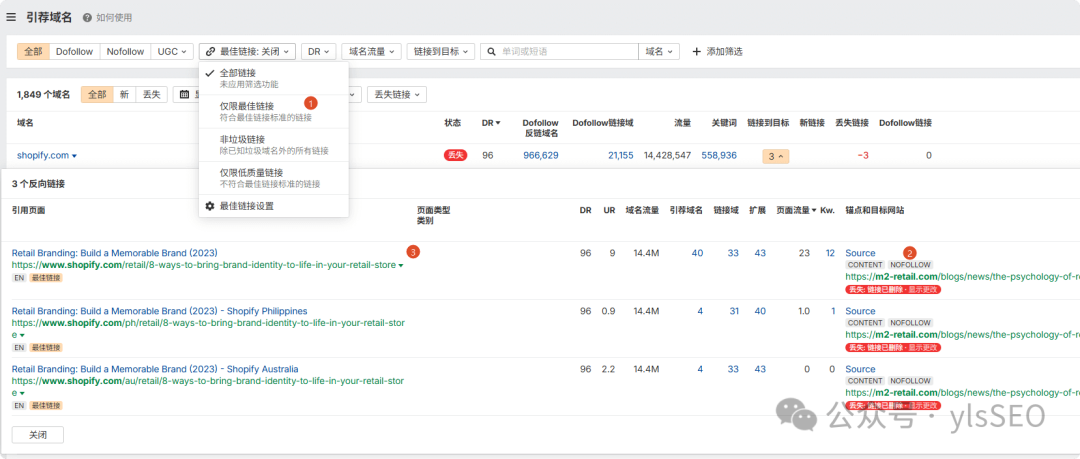Open the 域名流量 filter dropdown
Screen dimensions: 1080x459
371,52
